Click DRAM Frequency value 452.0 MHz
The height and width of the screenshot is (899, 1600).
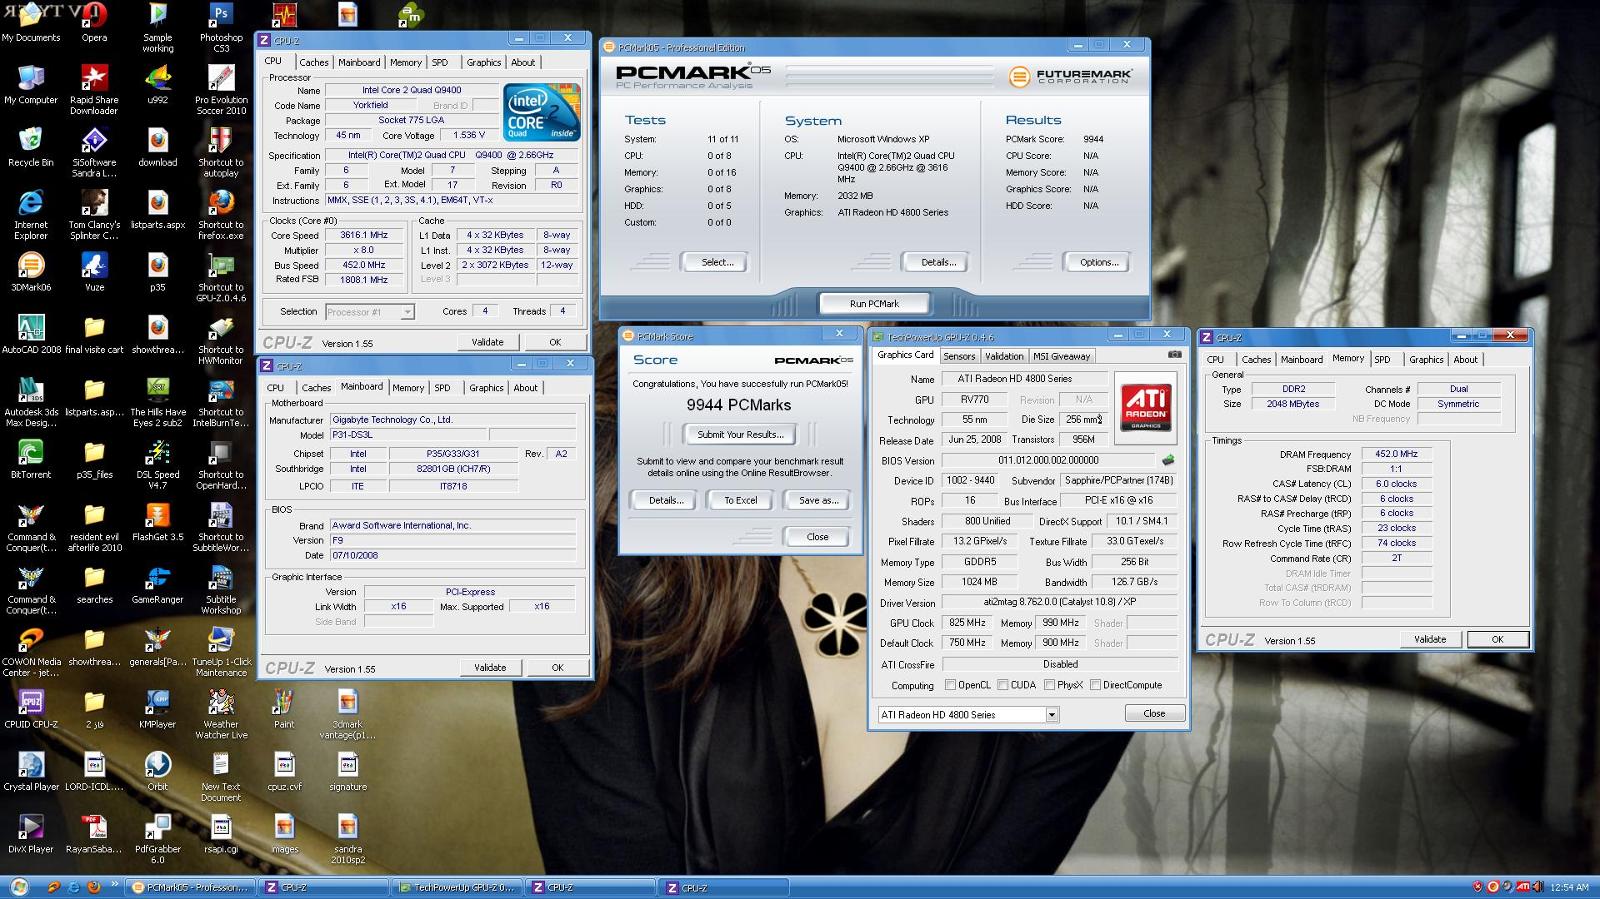pos(1396,454)
